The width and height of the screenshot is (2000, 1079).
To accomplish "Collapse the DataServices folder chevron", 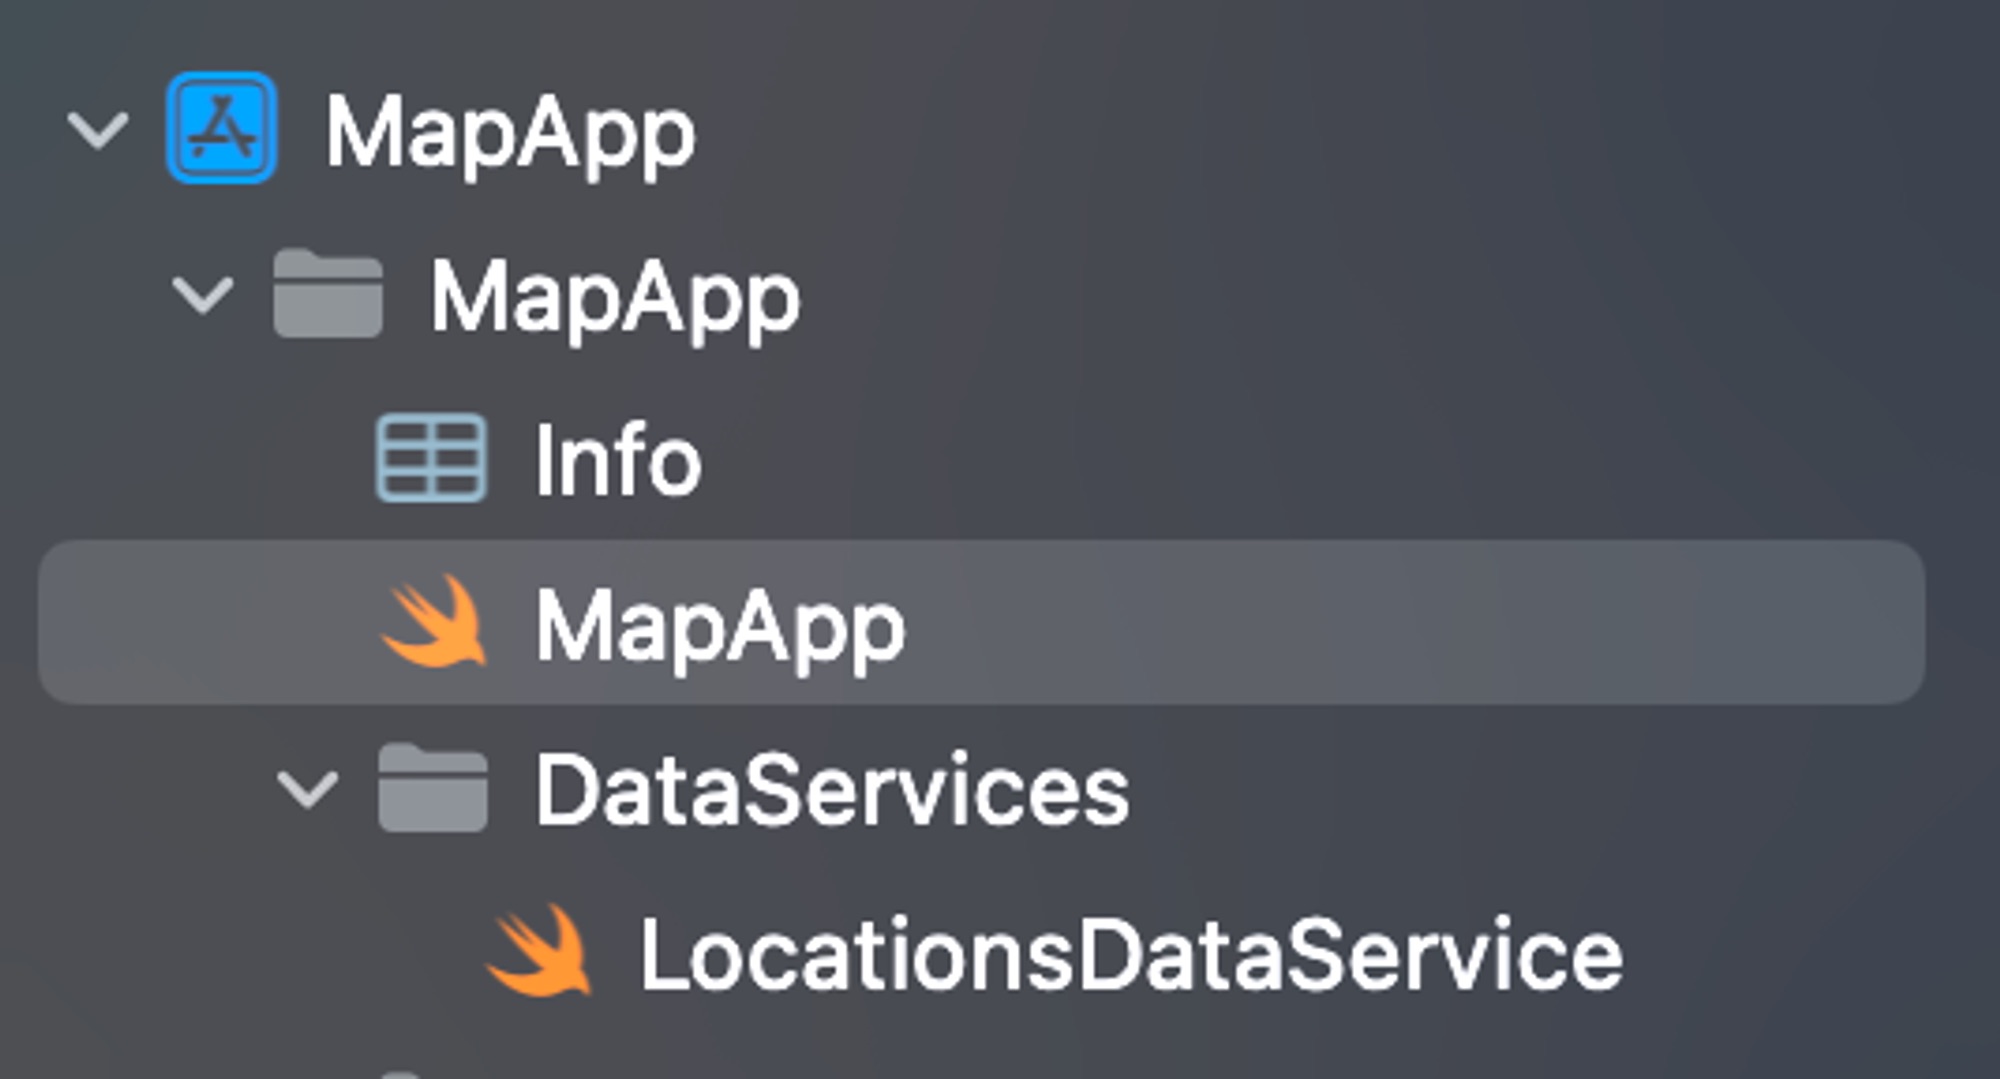I will point(307,790).
